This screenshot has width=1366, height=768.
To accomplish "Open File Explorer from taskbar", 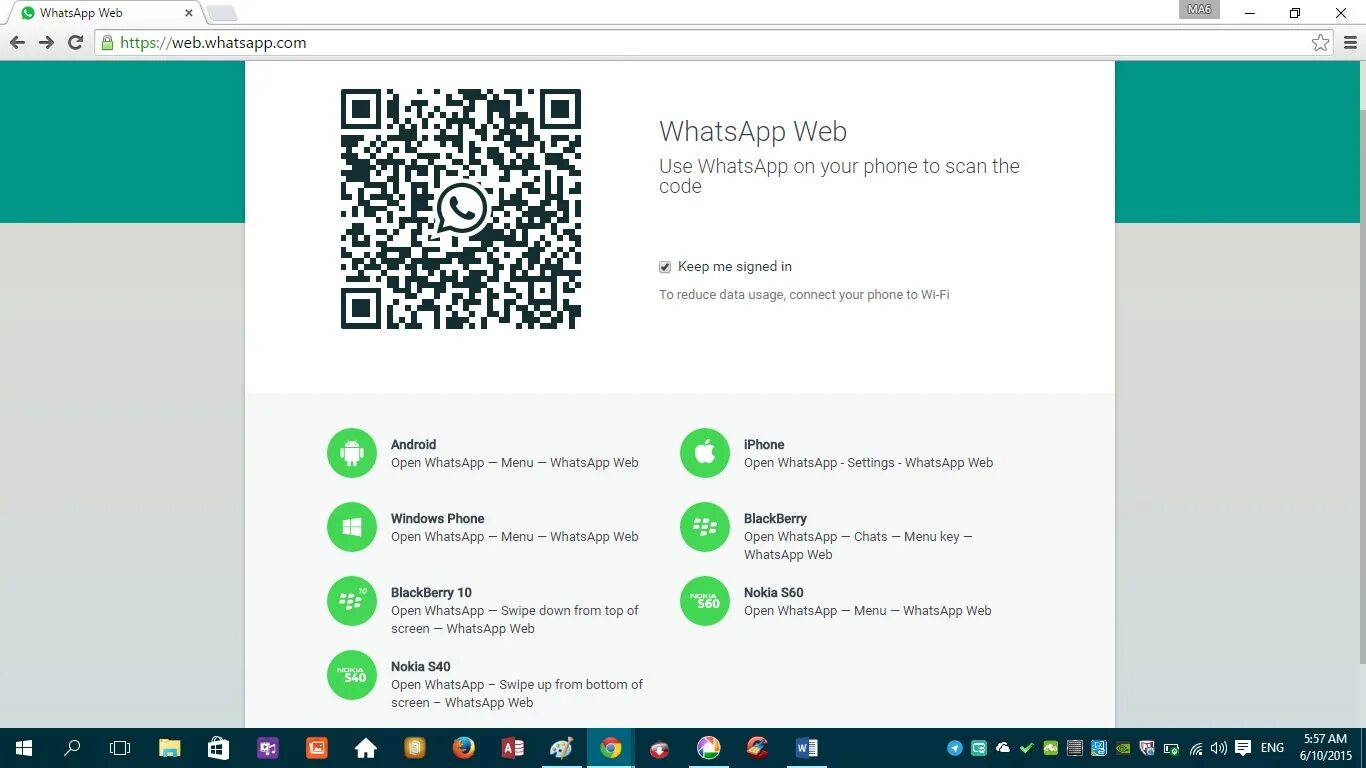I will coord(170,748).
